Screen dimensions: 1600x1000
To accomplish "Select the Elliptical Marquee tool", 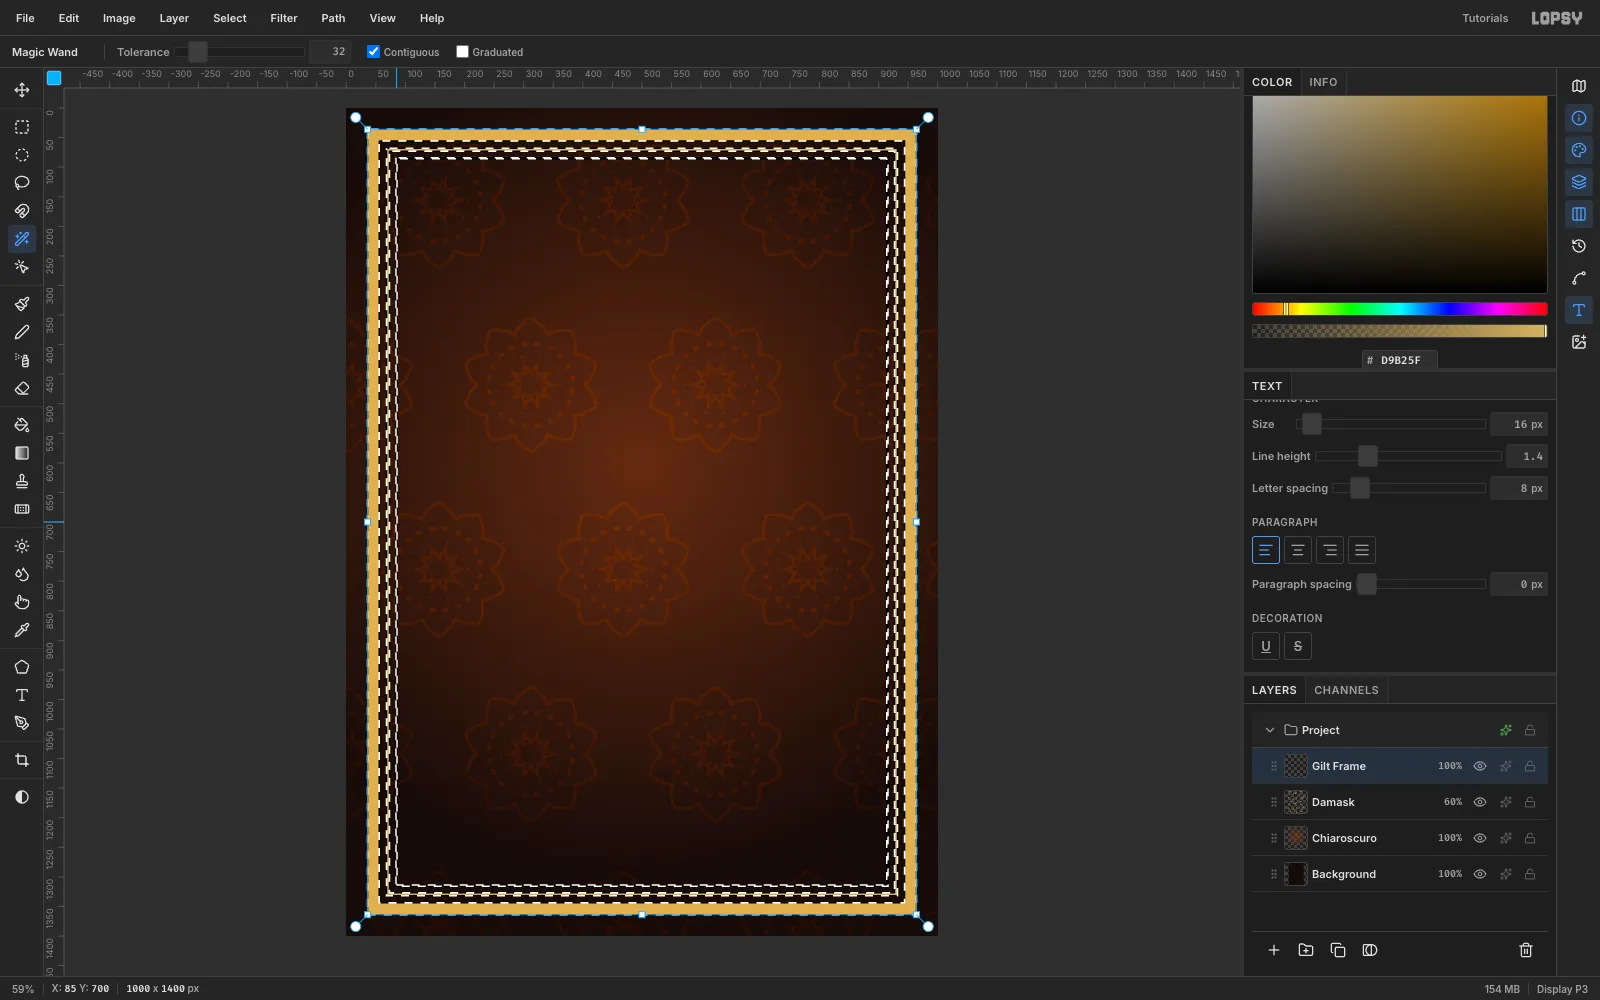I will tap(22, 155).
